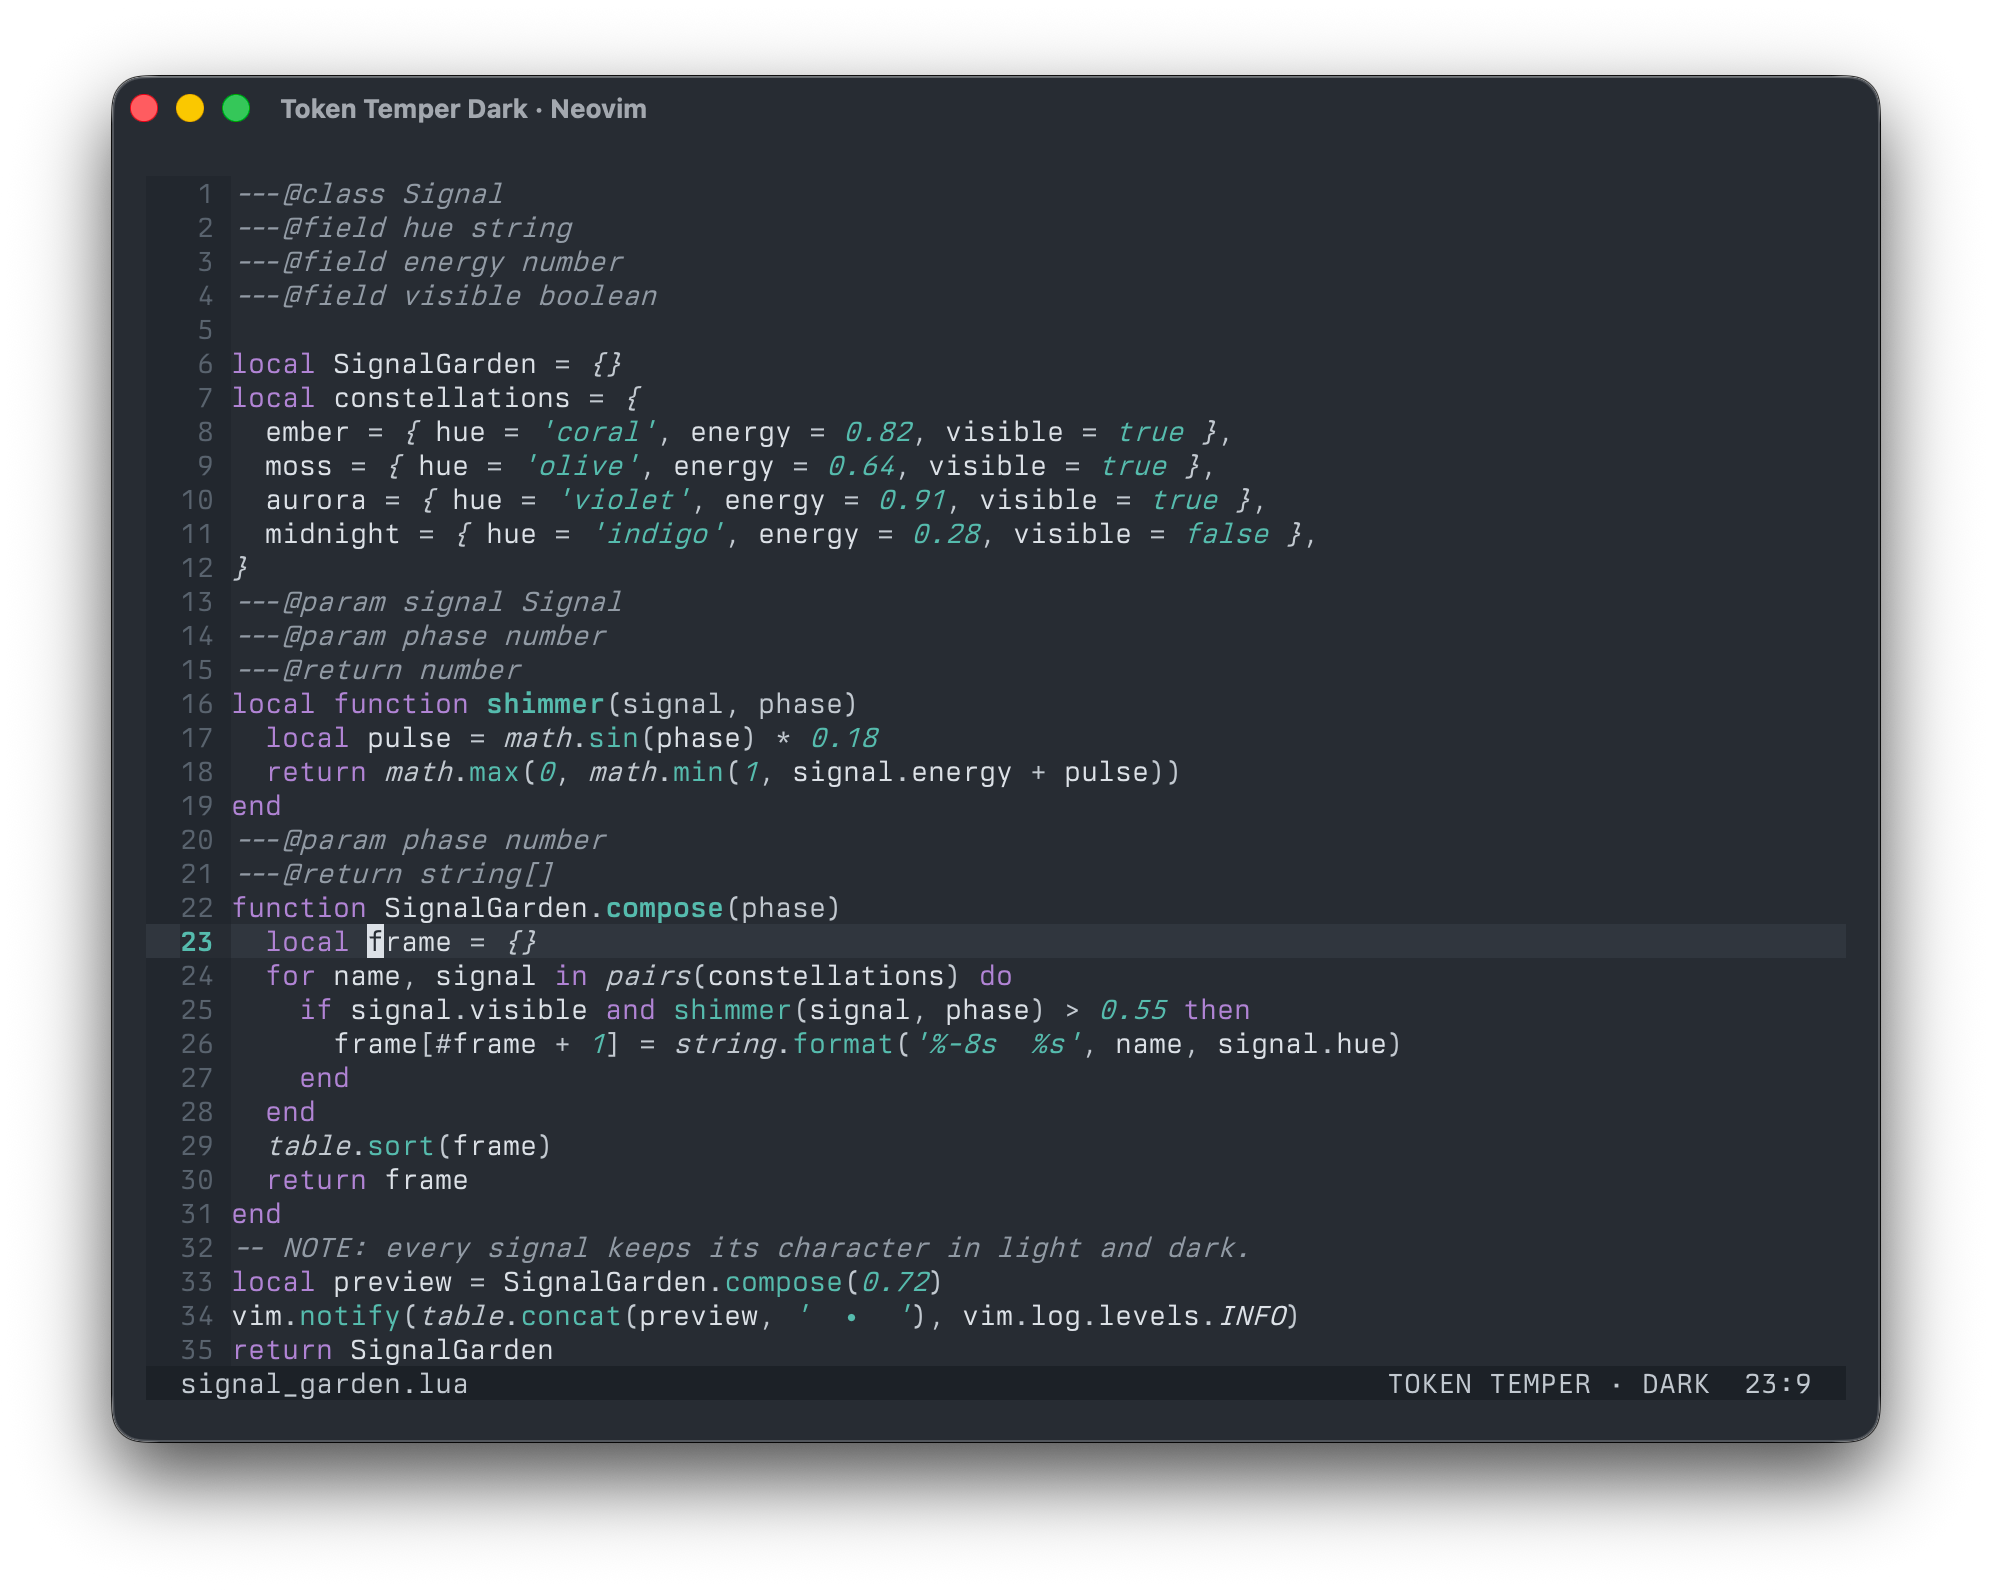The width and height of the screenshot is (1992, 1590).
Task: Click 'constellations' identifier on line 7
Action: (x=452, y=398)
